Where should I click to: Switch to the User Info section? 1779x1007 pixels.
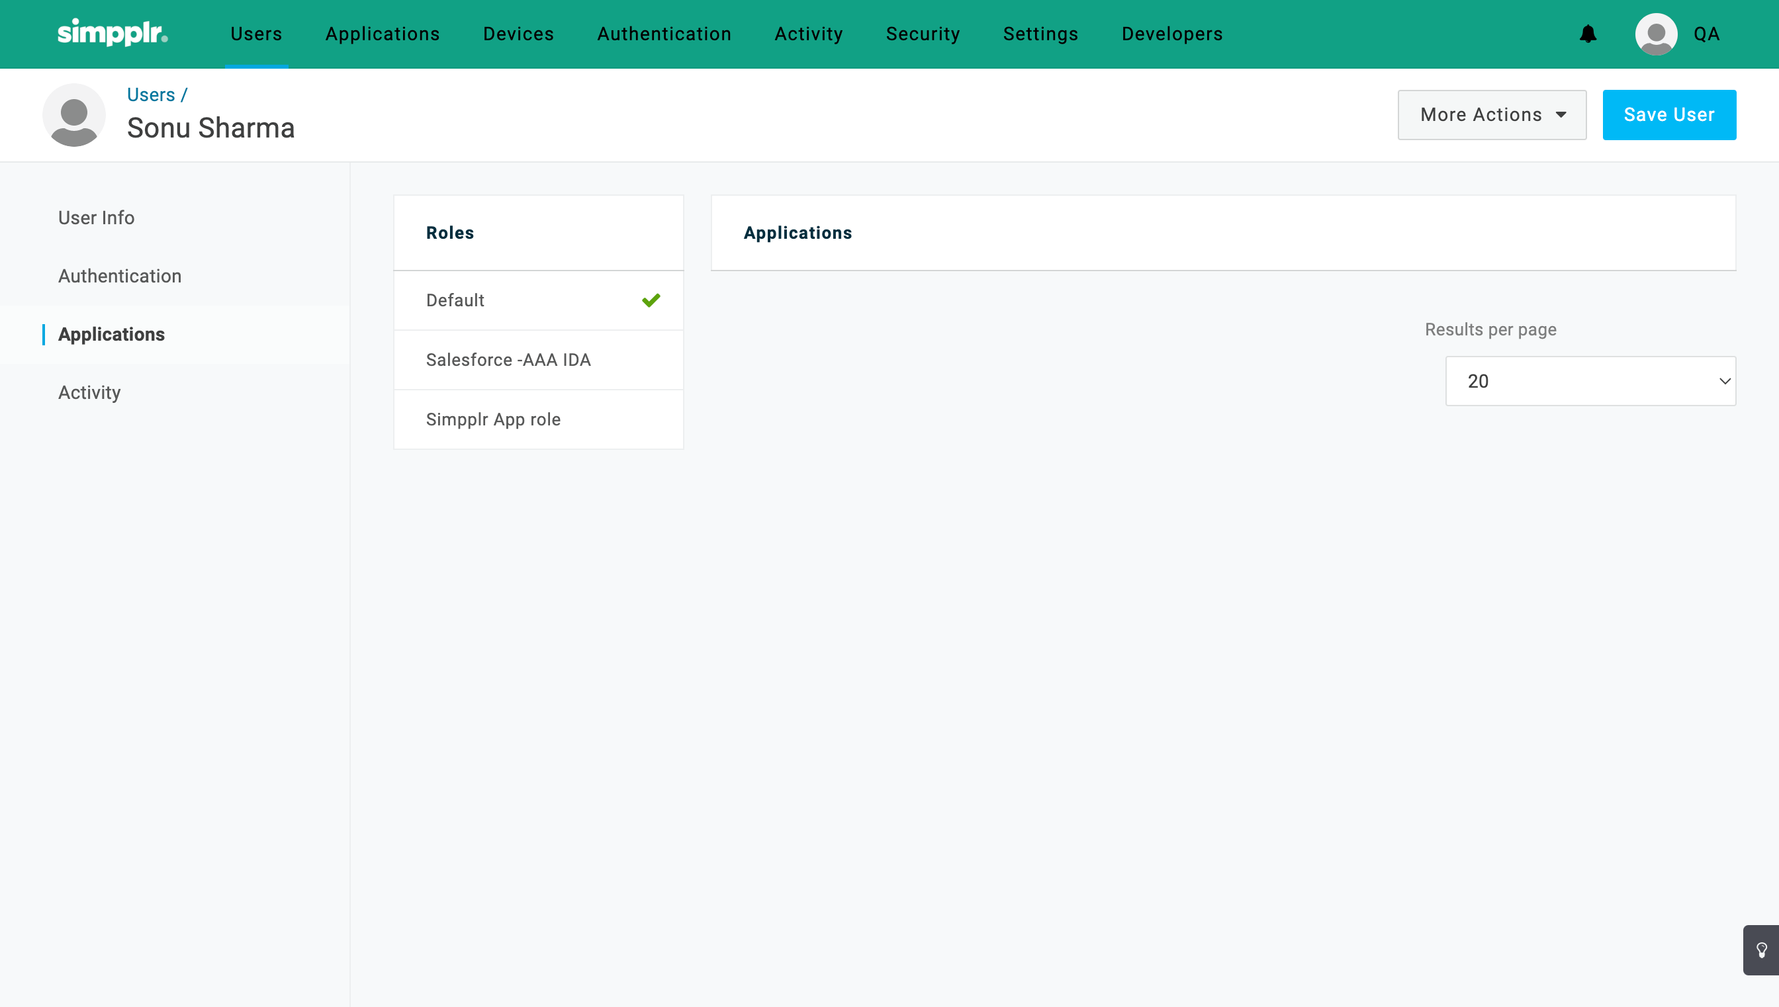point(96,218)
